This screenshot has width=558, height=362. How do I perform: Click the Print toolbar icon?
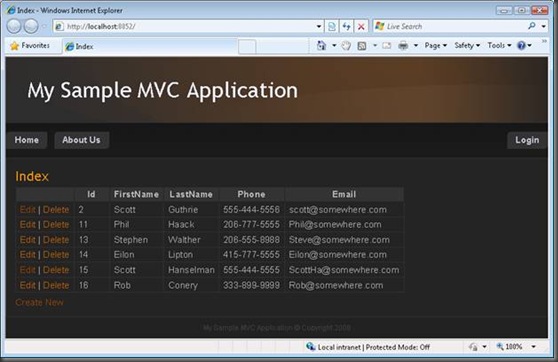pos(403,46)
